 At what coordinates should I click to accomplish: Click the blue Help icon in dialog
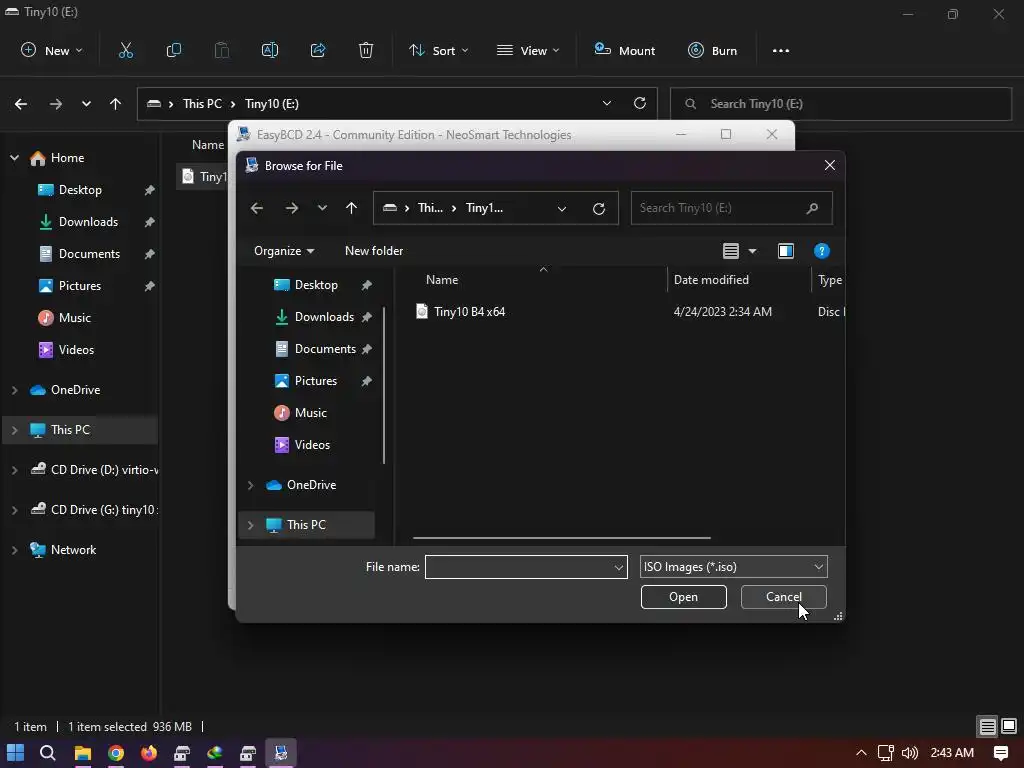(x=822, y=251)
